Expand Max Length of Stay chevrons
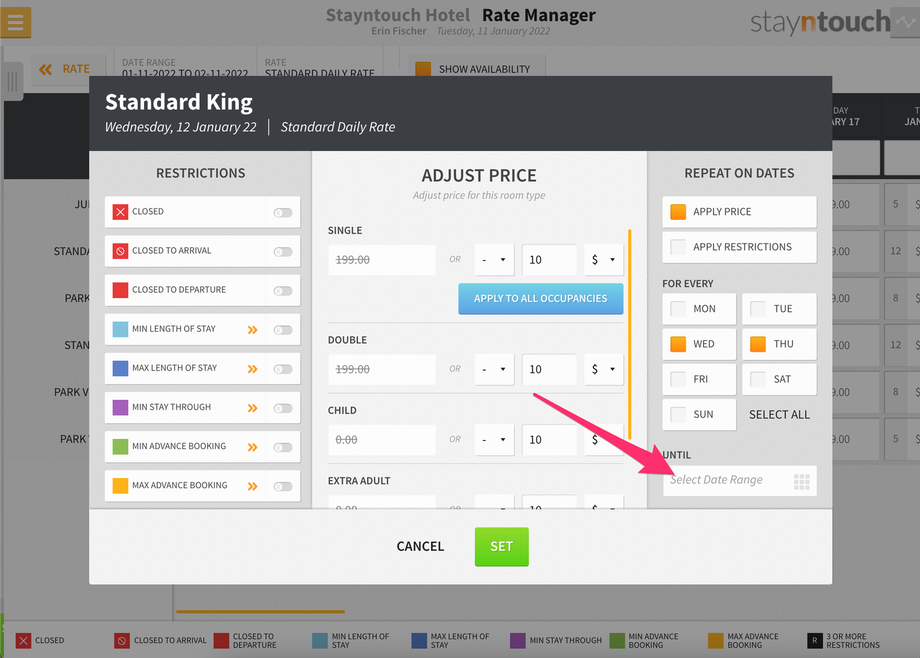Image resolution: width=920 pixels, height=658 pixels. (x=253, y=369)
